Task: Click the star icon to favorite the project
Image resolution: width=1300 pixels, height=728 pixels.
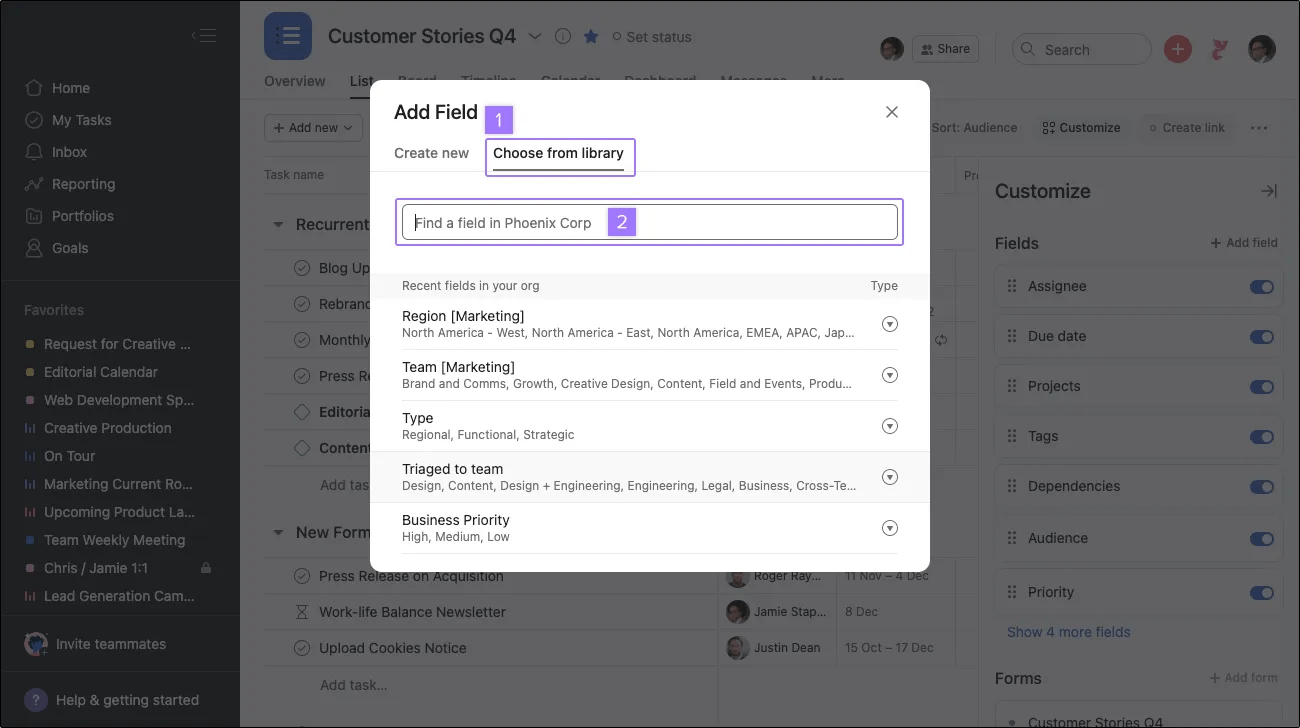Action: pyautogui.click(x=590, y=36)
